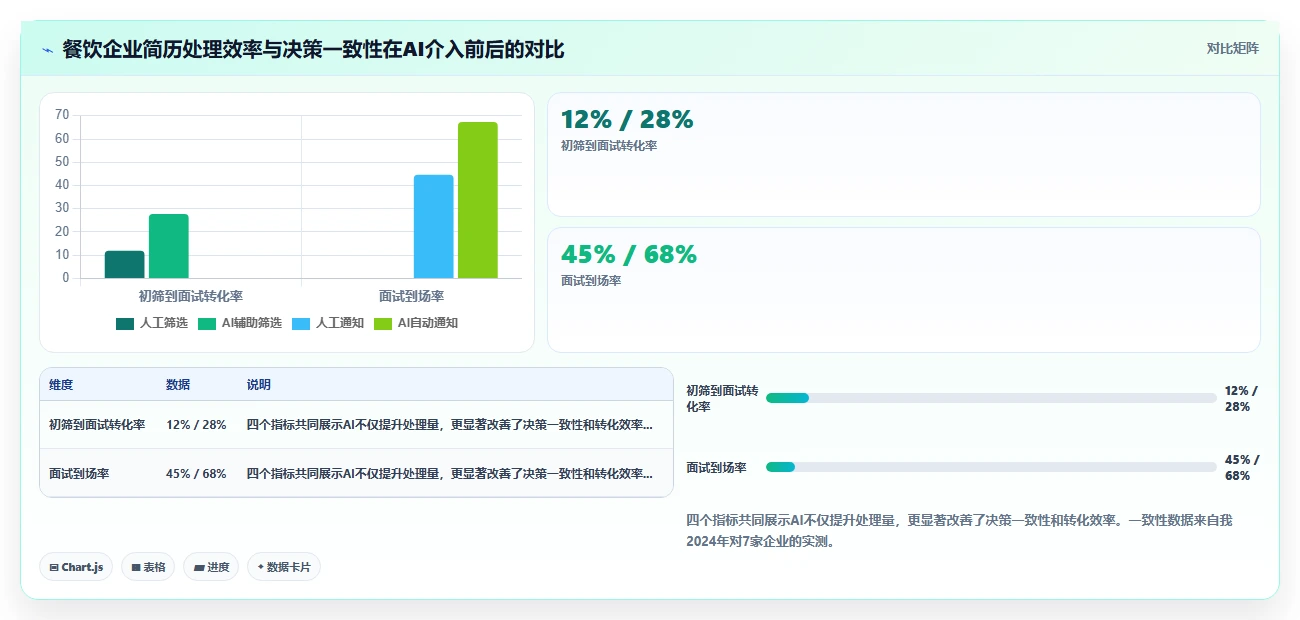Click the 初筛到面试转化率 progress bar
Screen dimensions: 1300x620
point(991,398)
